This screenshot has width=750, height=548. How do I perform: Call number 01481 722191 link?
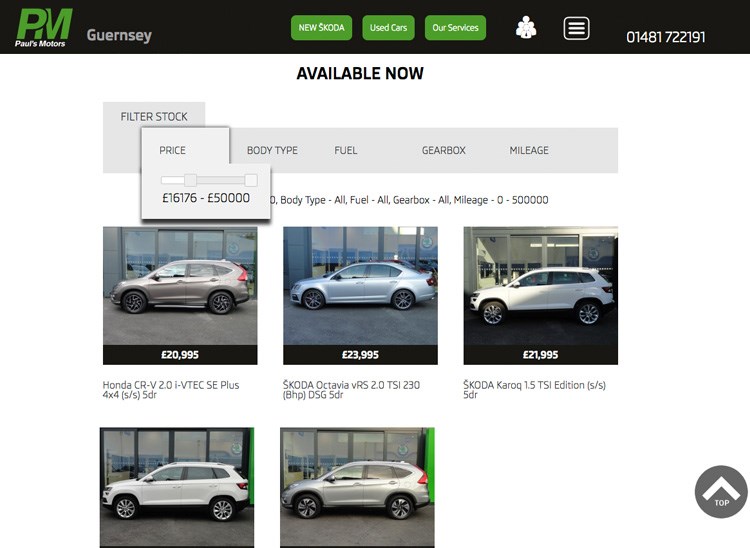click(x=665, y=37)
